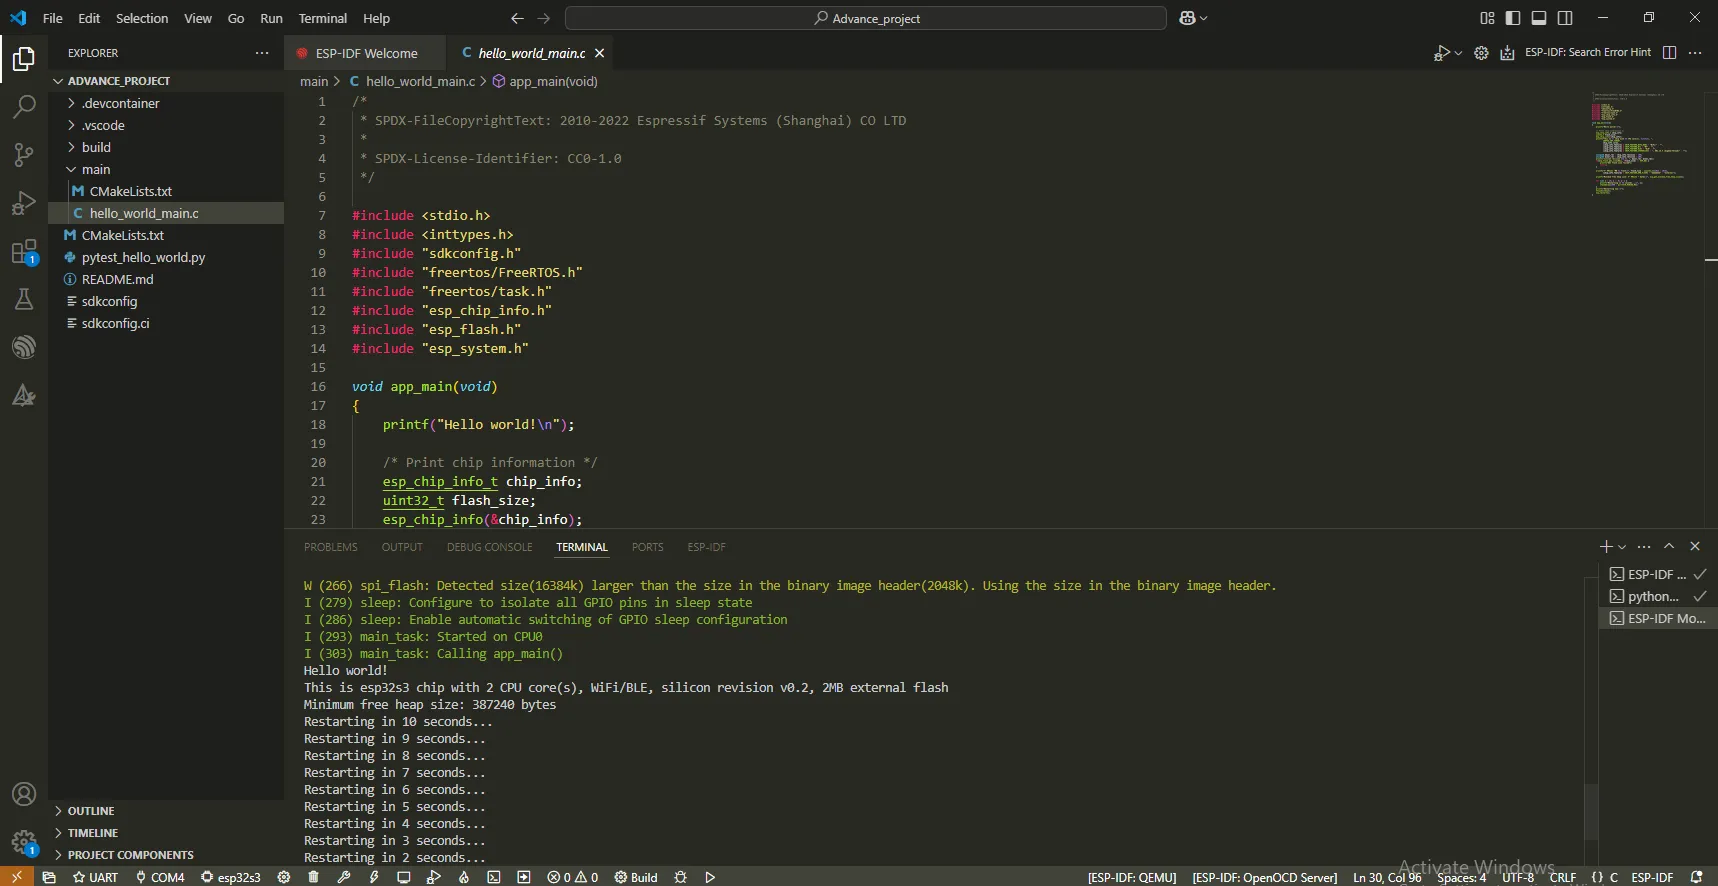Click the build, flash and monitor flame icon
Screen dimensions: 1718x886
point(464,877)
